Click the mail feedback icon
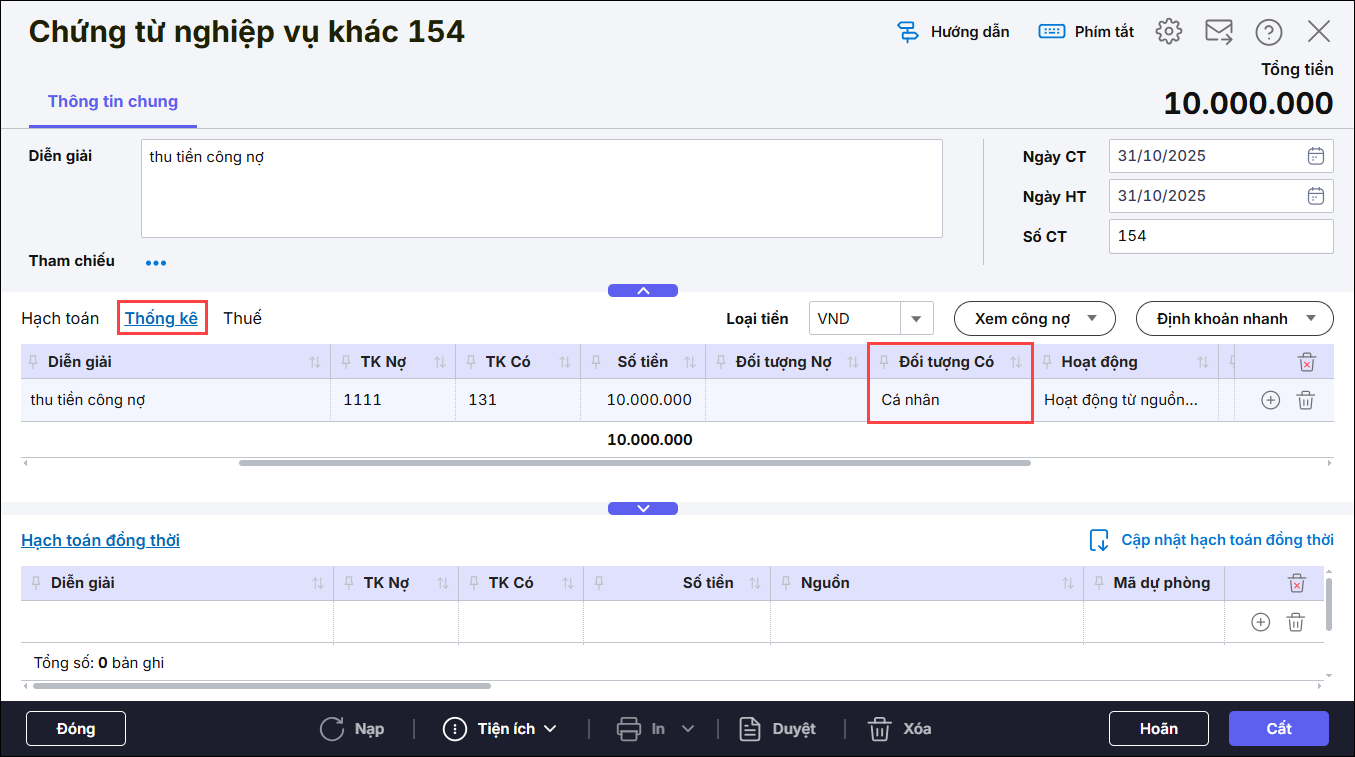The height and width of the screenshot is (757, 1355). (1218, 32)
